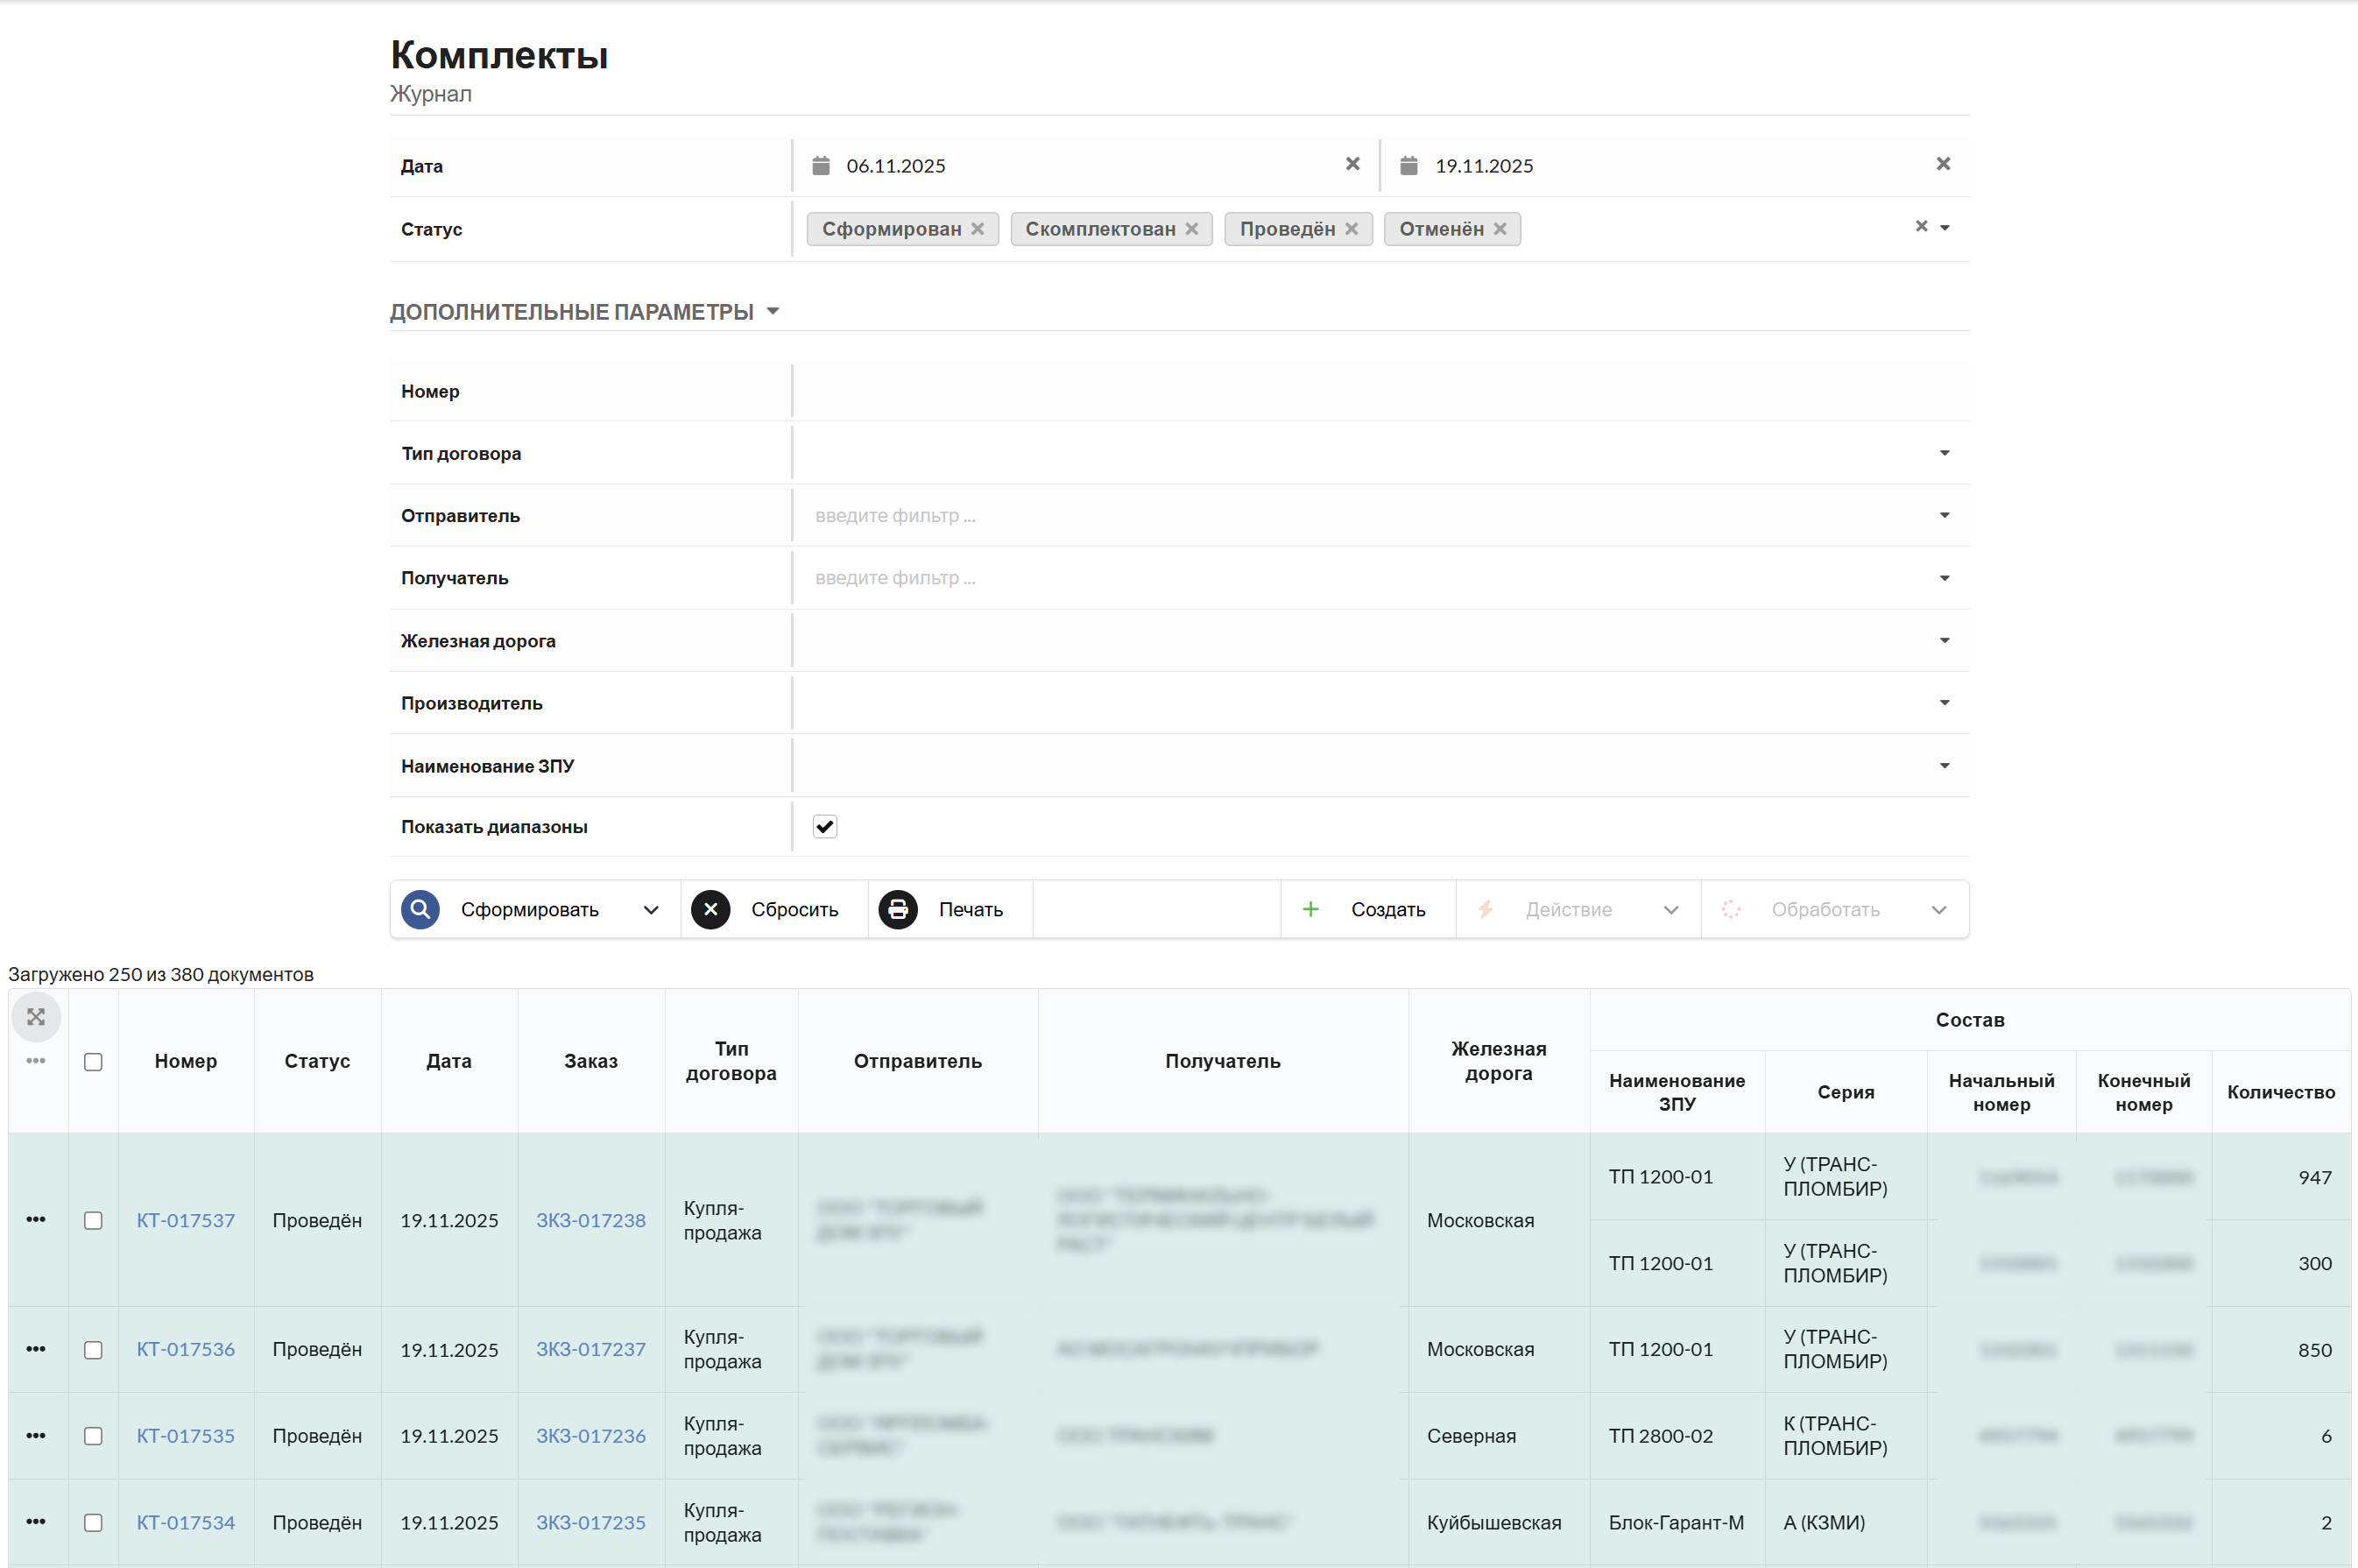Select the КТ-017536 row checkbox
The image size is (2358, 1568).
click(x=93, y=1350)
